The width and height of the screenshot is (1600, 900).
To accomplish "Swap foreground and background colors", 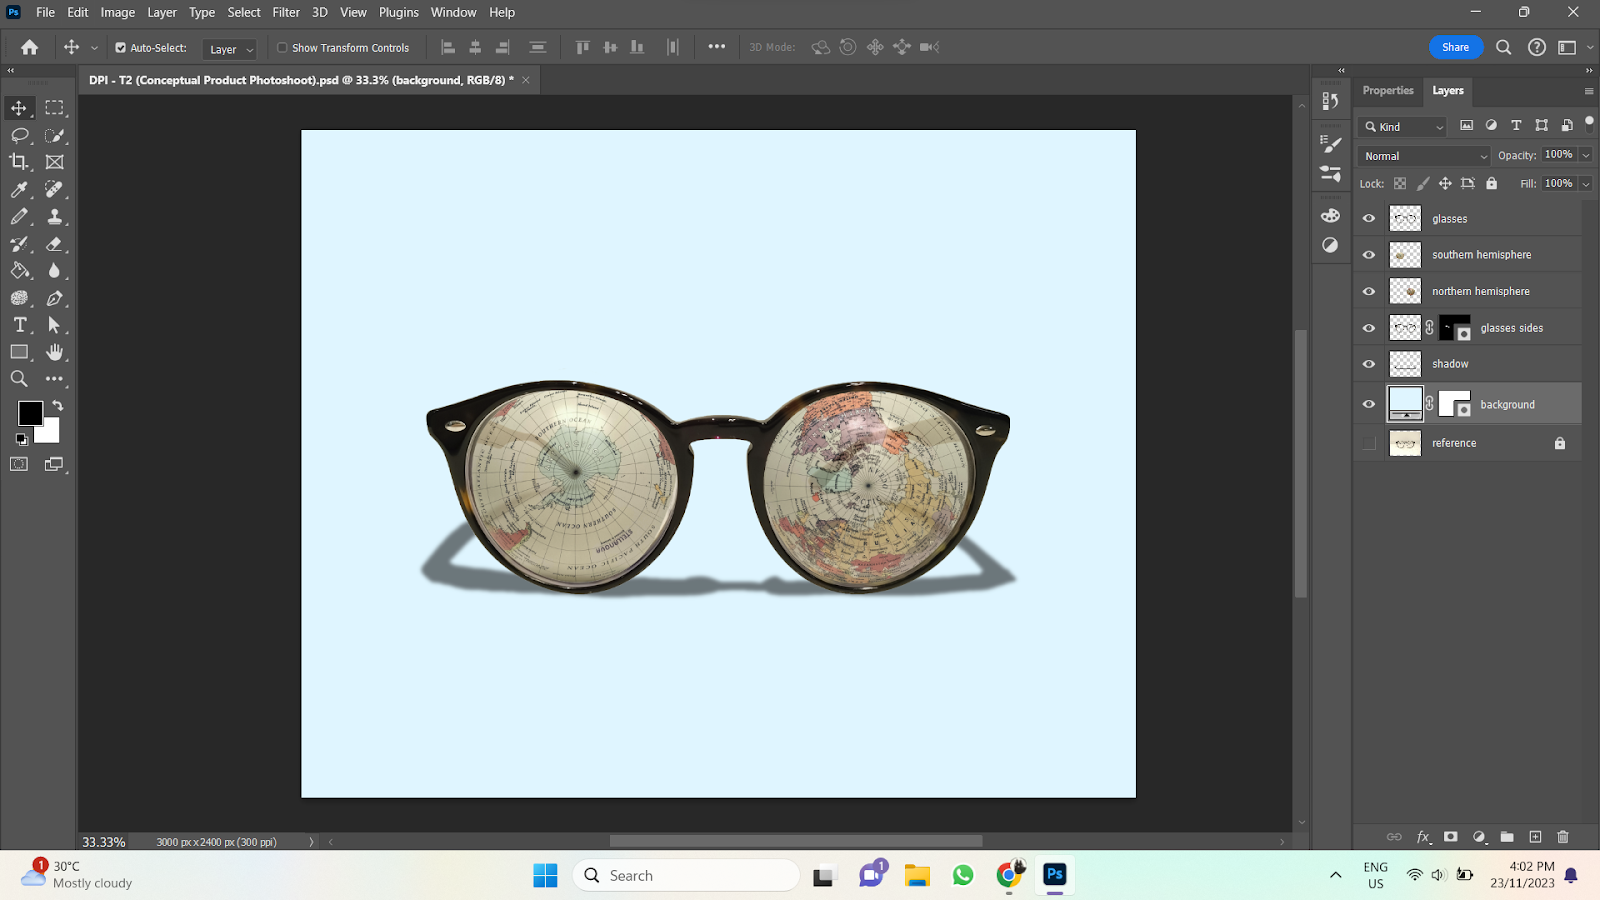I will (x=58, y=406).
